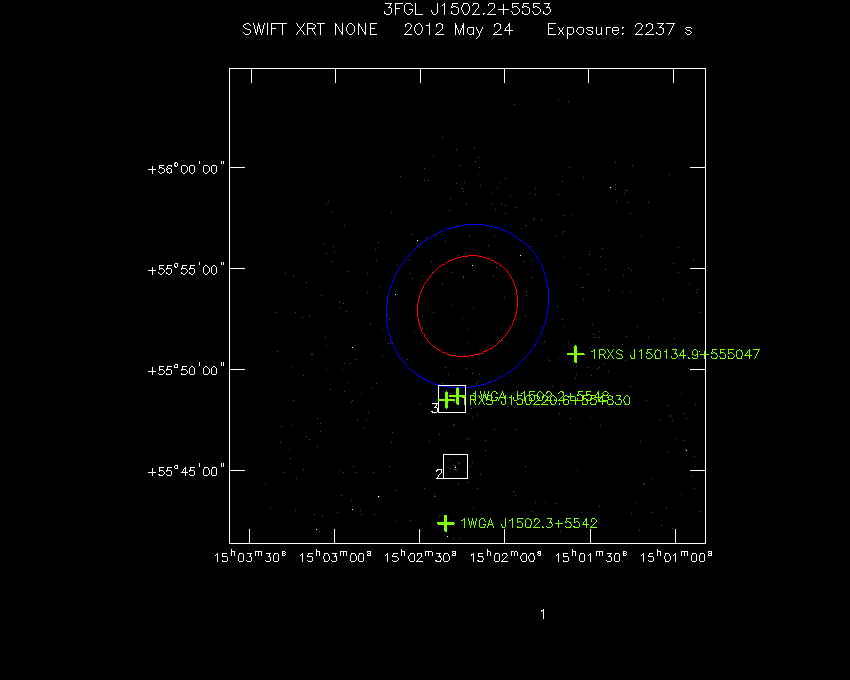Click the SWIFT XRT NONE text
This screenshot has width=850, height=680.
coord(310,29)
